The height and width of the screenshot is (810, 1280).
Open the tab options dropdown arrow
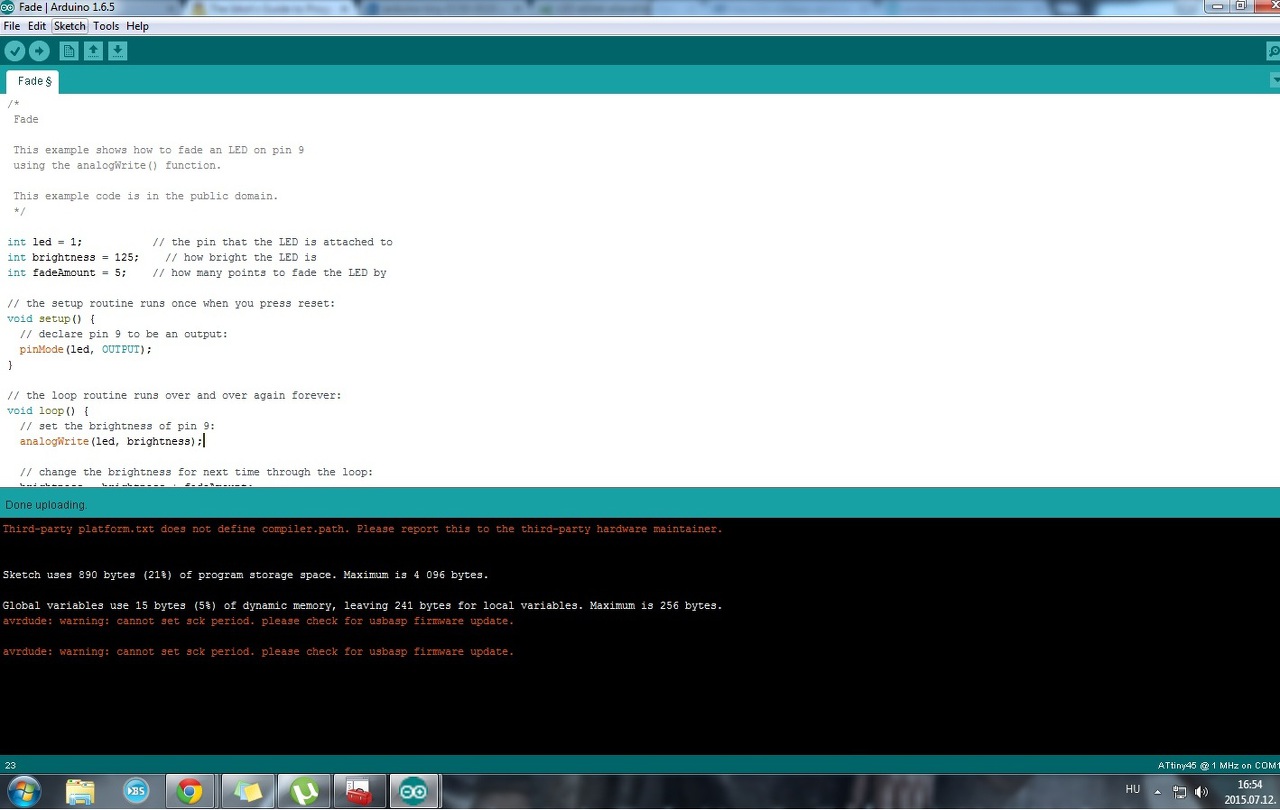tap(1275, 80)
